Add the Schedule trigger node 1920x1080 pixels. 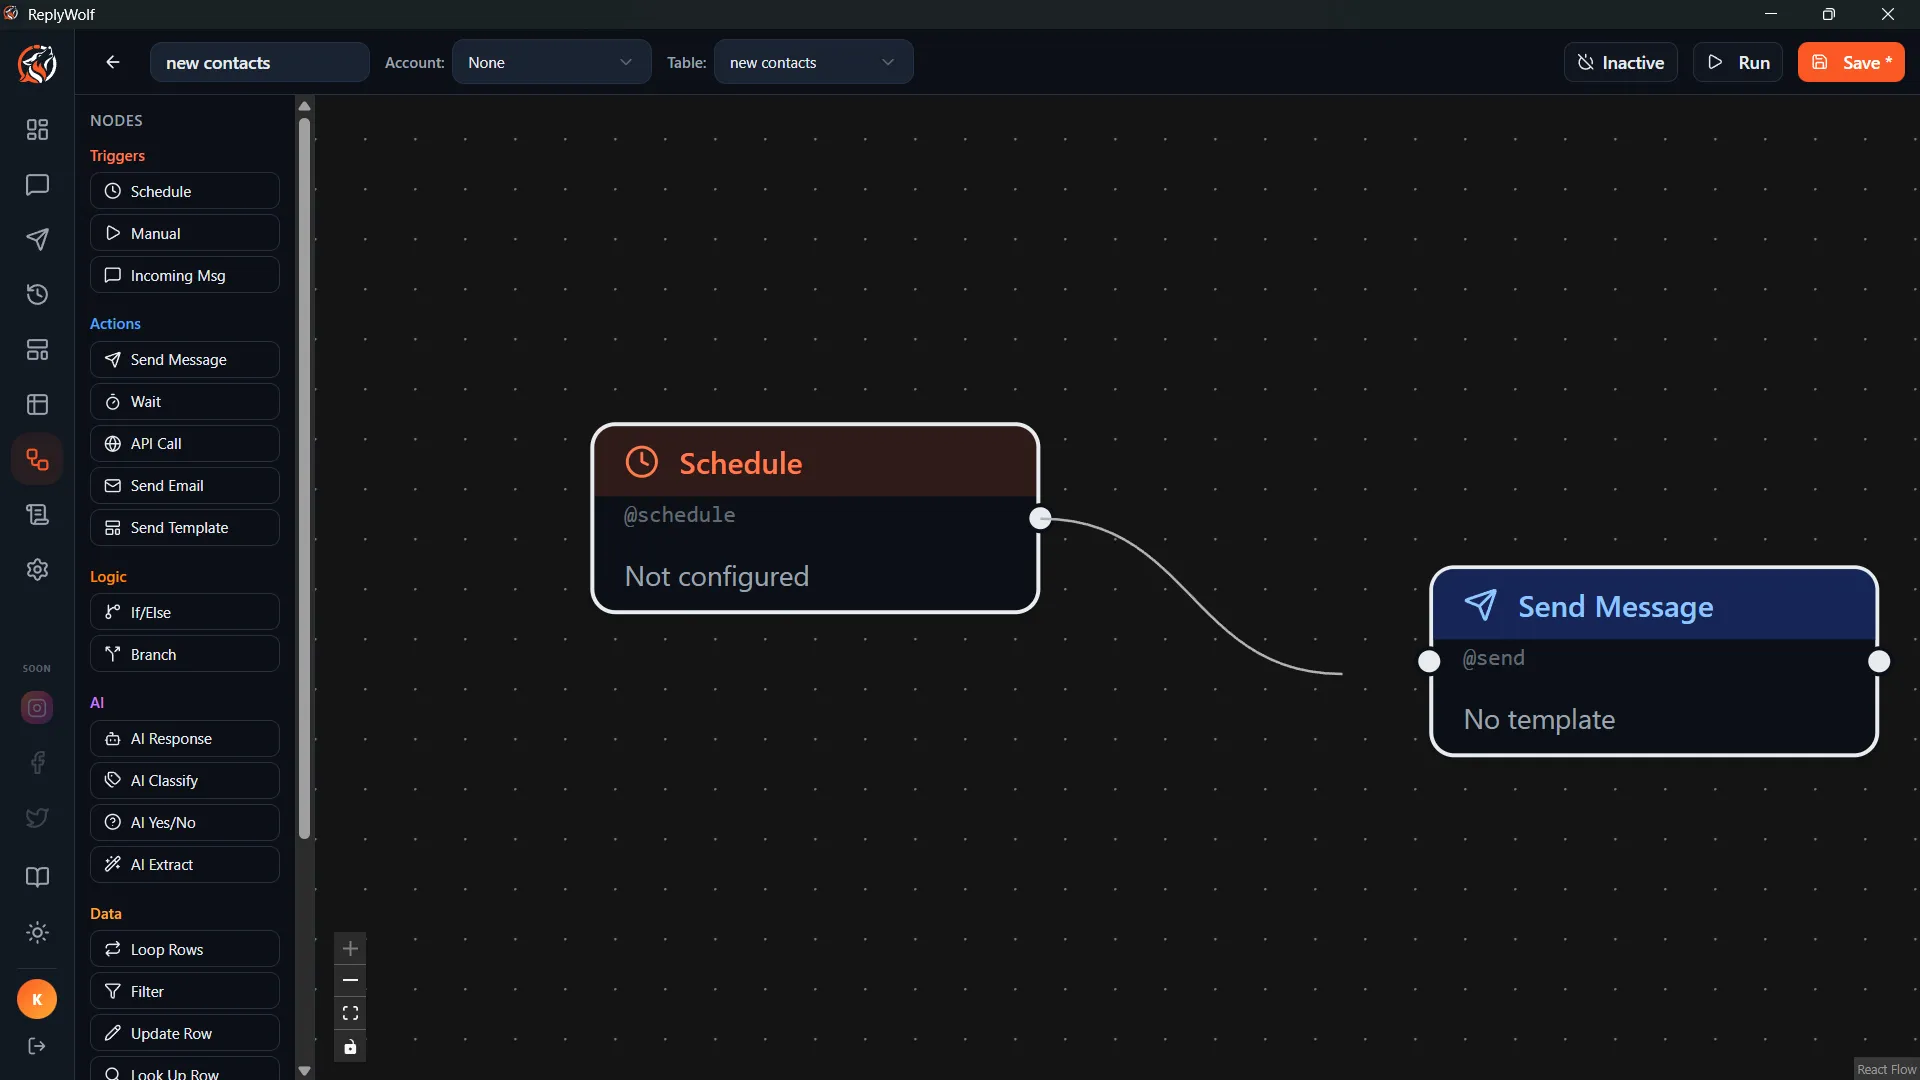(185, 191)
